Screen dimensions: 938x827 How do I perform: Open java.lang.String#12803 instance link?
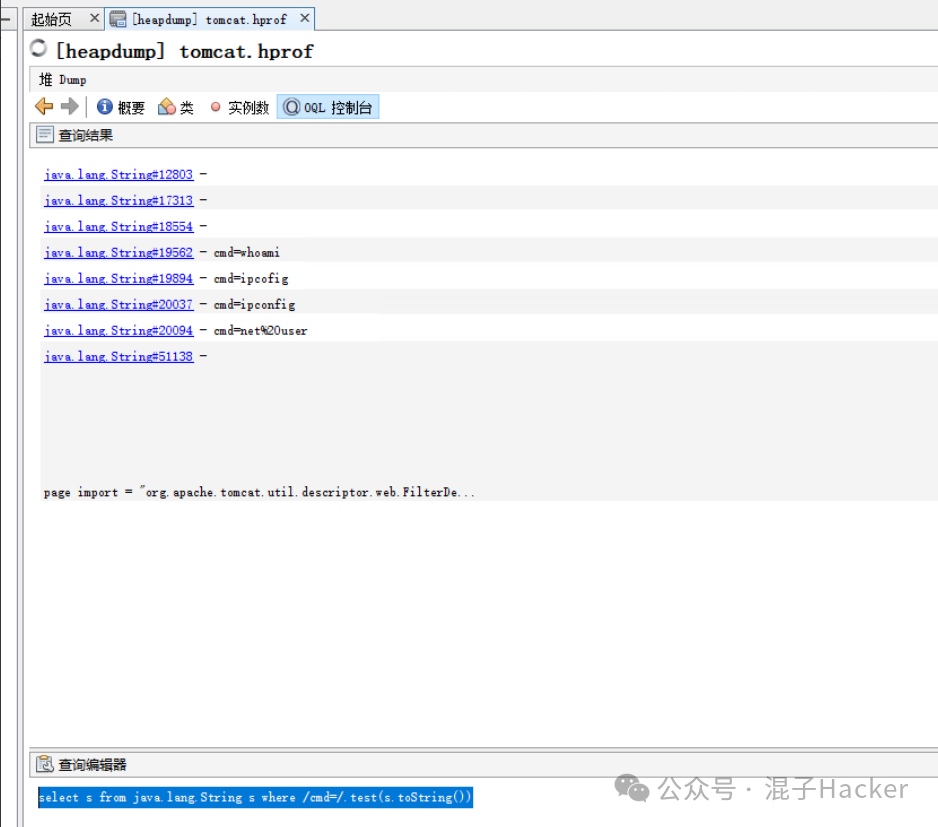pos(118,175)
